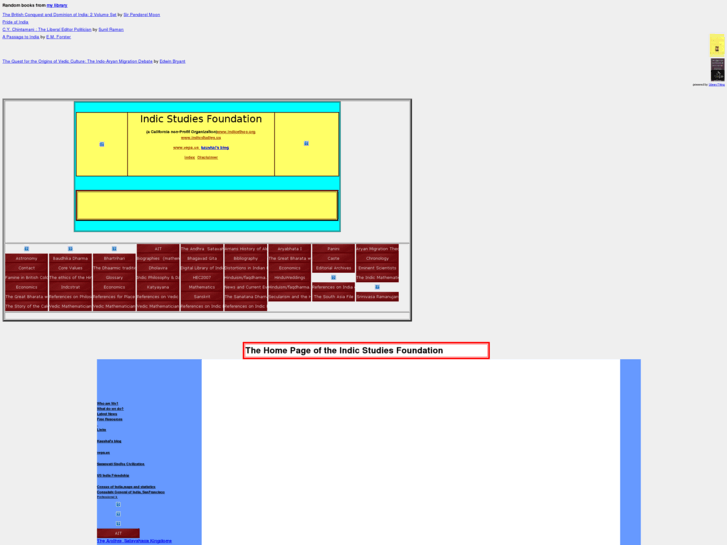The width and height of the screenshot is (727, 545).
Task: Open The Sanatana Dharma button
Action: click(245, 297)
